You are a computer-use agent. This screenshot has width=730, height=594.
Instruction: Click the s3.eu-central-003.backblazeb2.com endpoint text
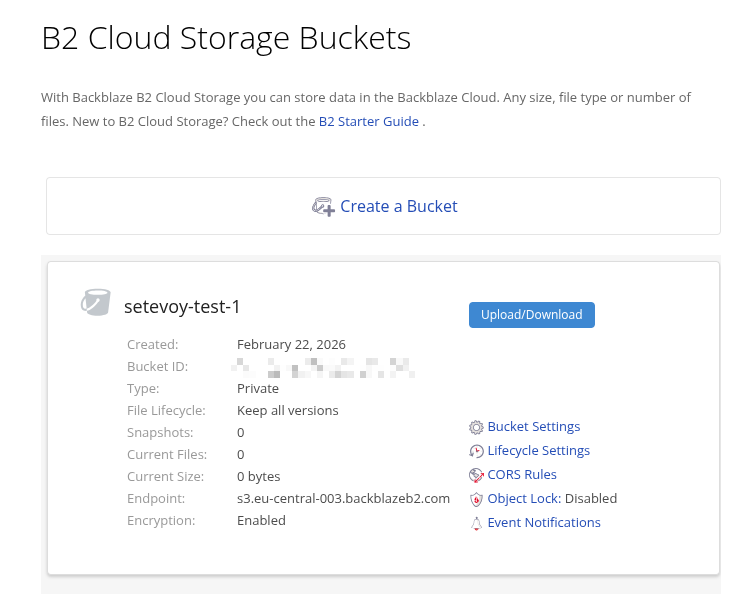[343, 499]
